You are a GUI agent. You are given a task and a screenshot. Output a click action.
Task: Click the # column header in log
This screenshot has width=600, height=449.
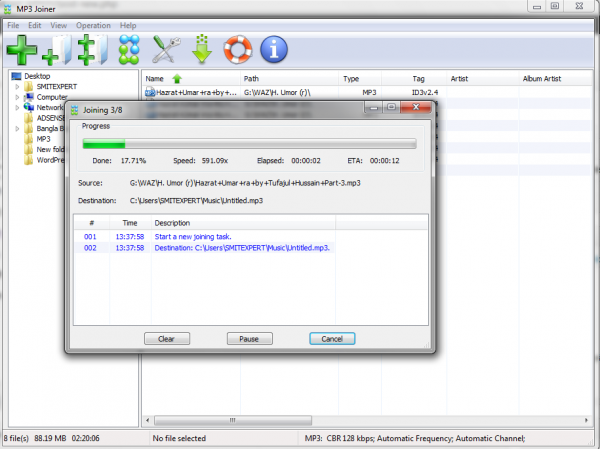[x=91, y=223]
